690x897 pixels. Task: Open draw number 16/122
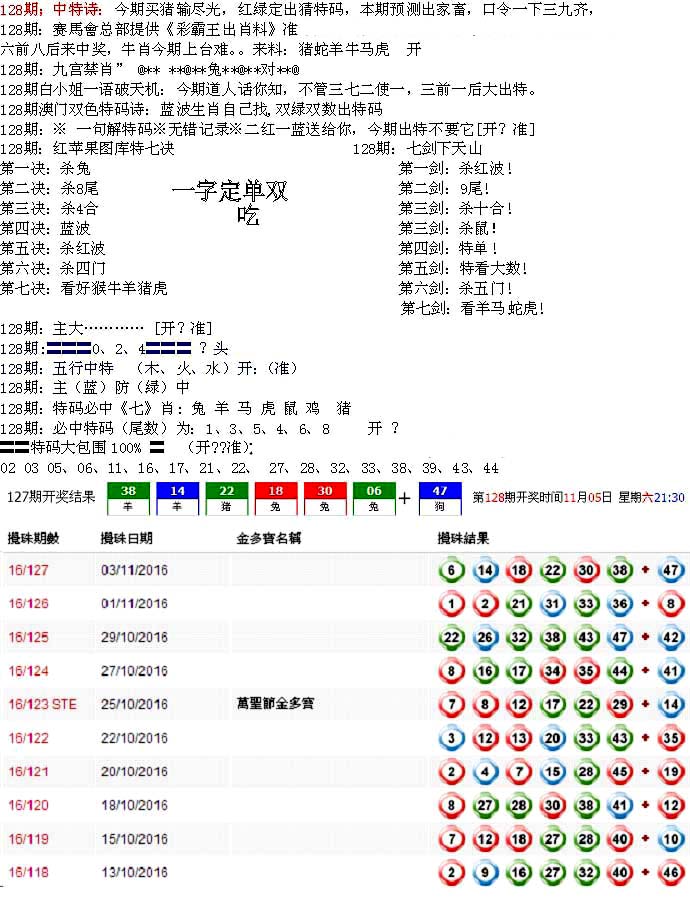click(x=29, y=738)
